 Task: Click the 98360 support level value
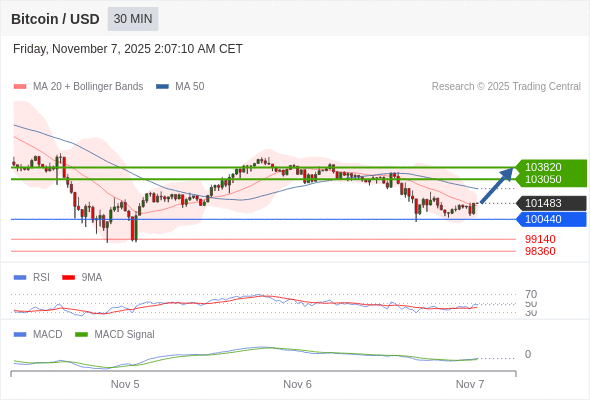tap(540, 251)
